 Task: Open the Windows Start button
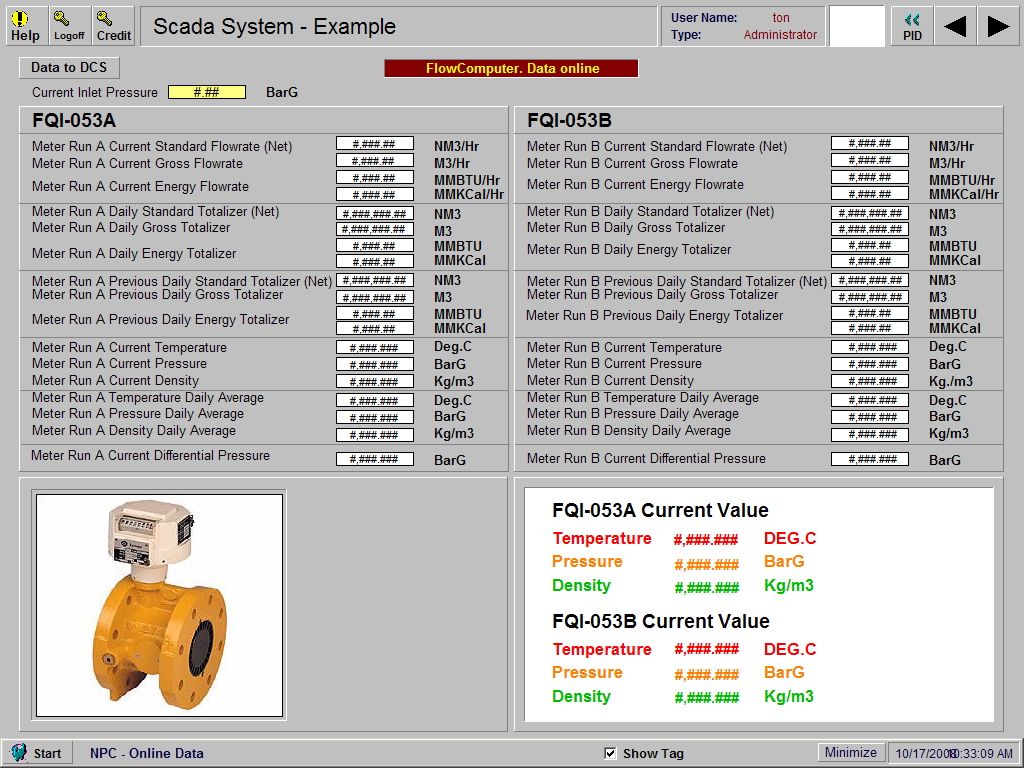[38, 752]
